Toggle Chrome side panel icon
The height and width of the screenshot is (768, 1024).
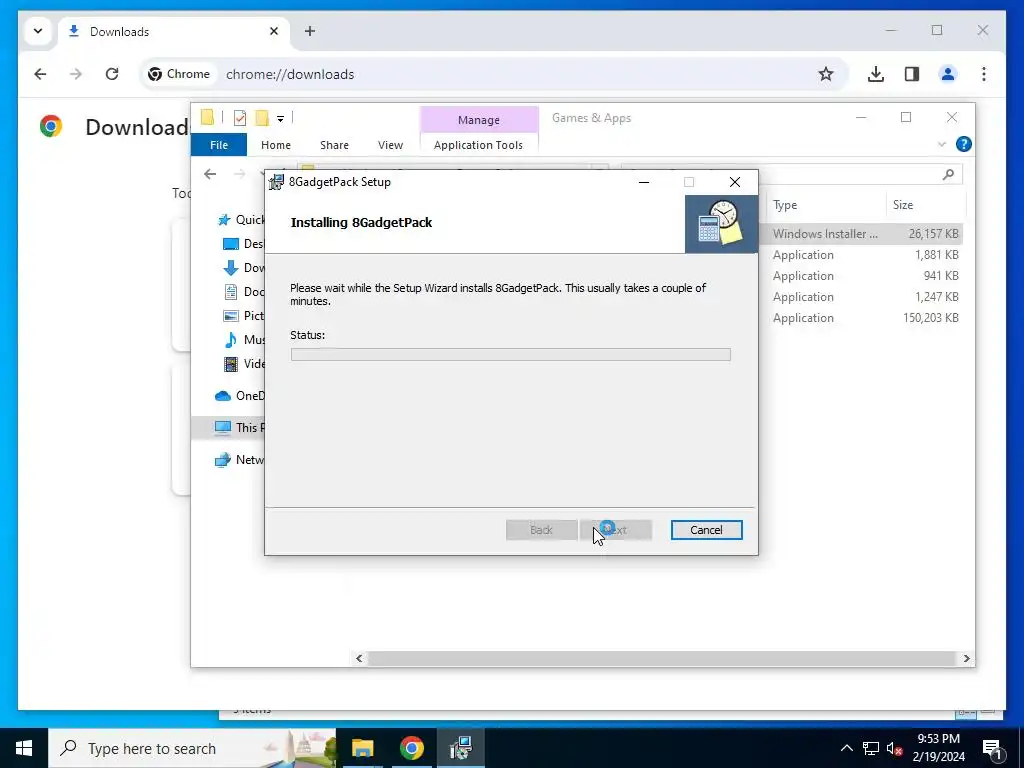coord(912,74)
